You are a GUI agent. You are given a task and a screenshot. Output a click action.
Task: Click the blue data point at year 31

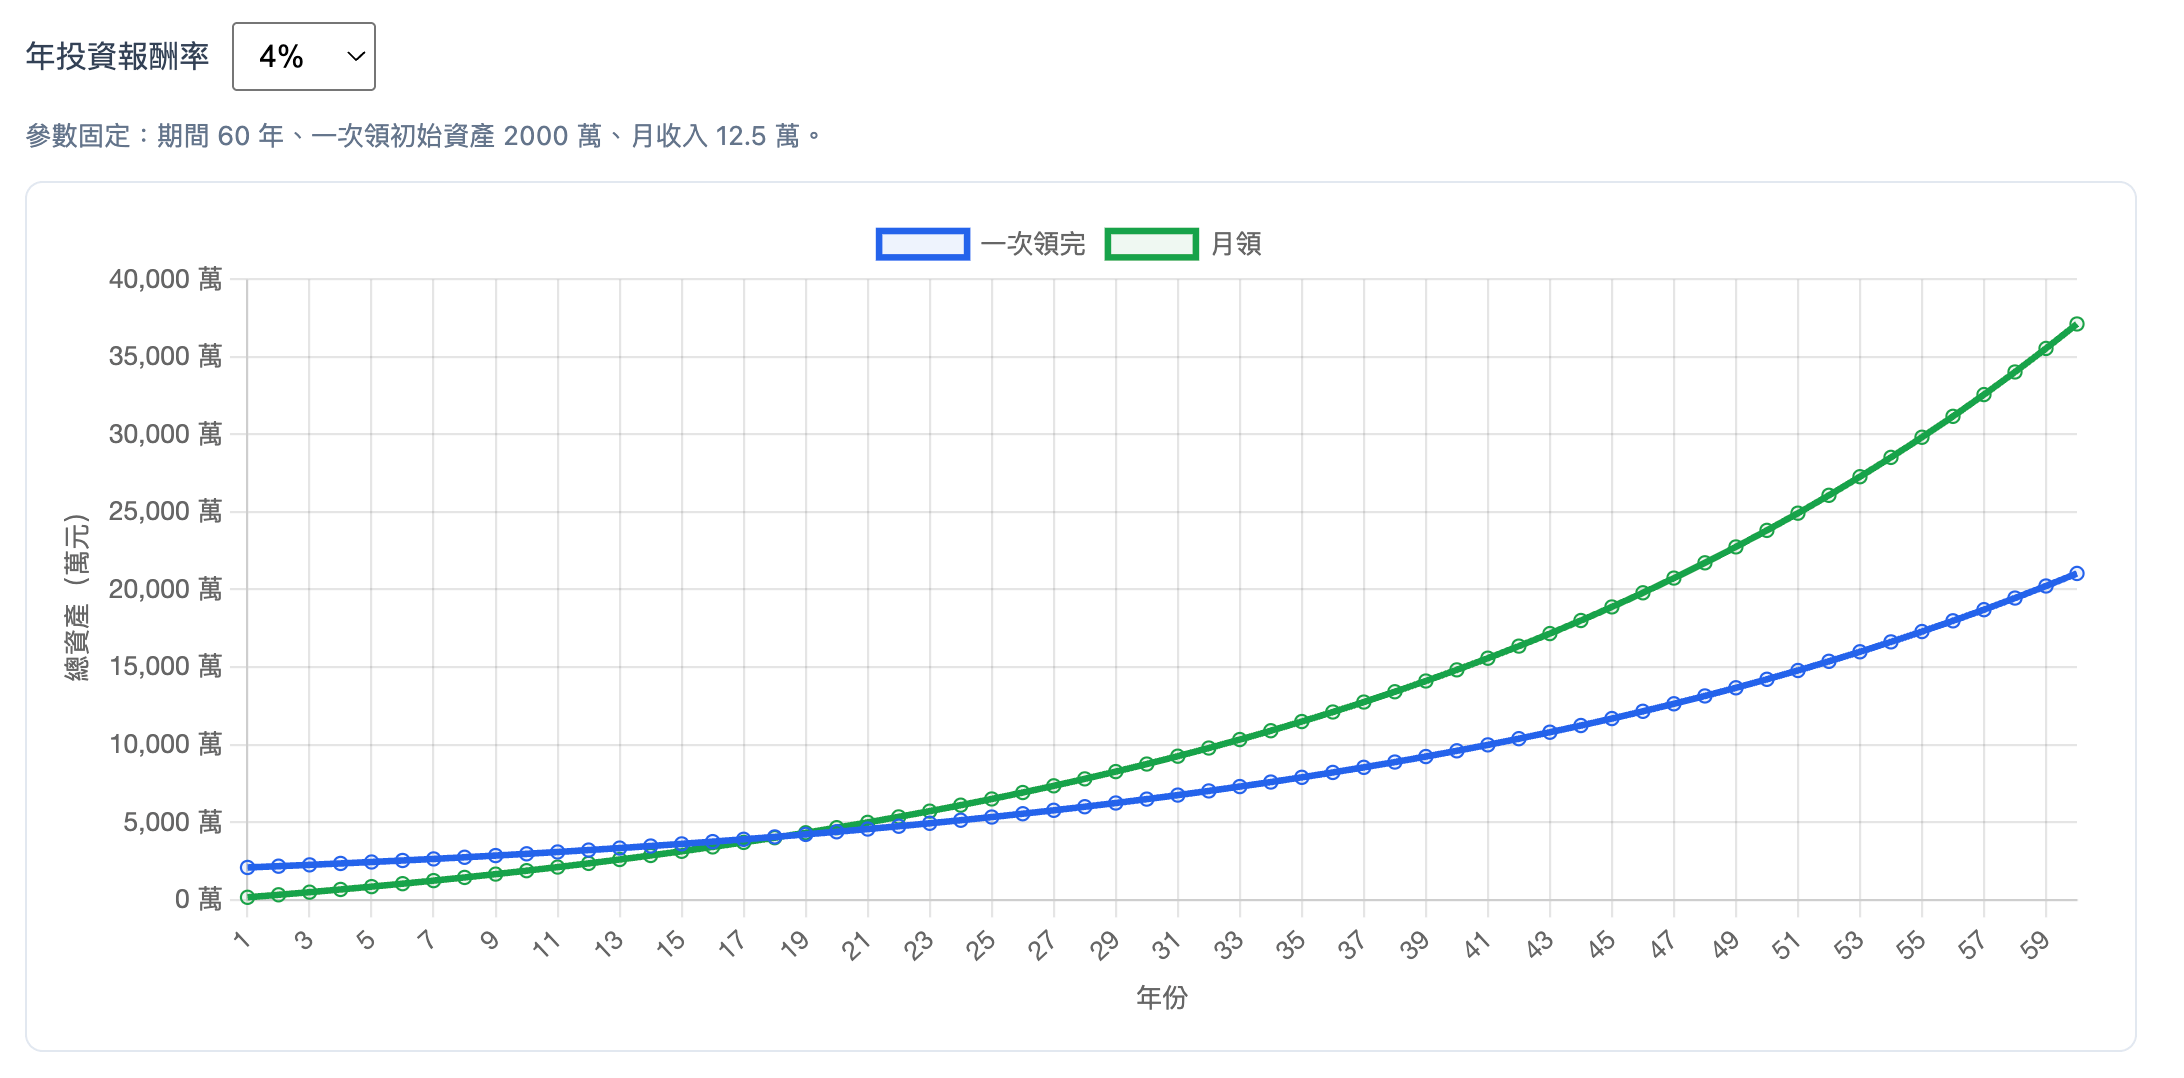[x=1178, y=795]
